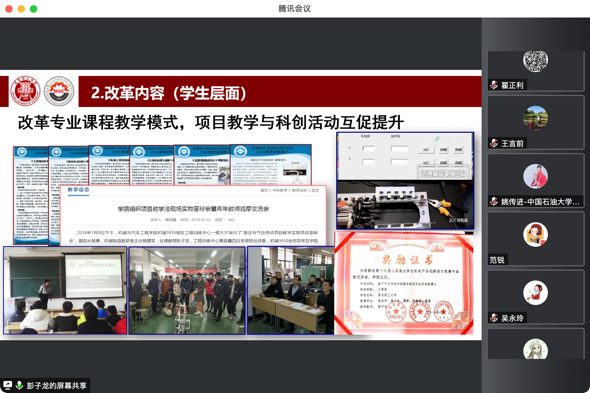Click the green microphone icon in the sharing bar

click(x=20, y=385)
